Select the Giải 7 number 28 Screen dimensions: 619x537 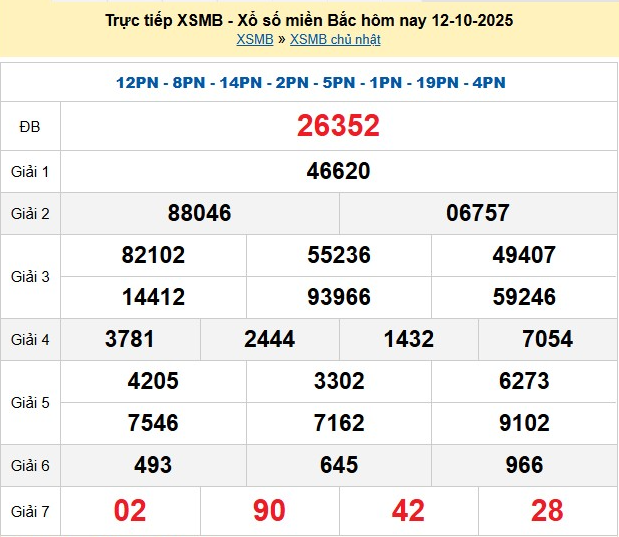[547, 511]
